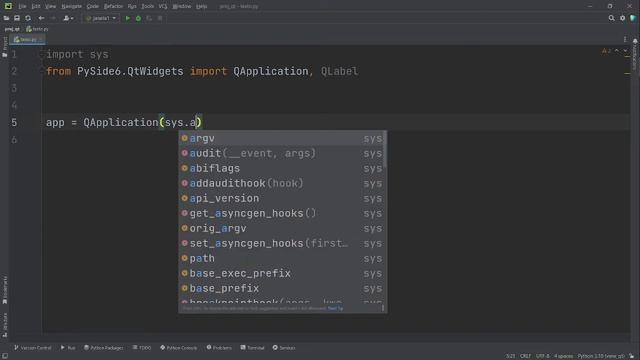Select audit(__event, args) completion suggestion
The image size is (640, 360).
[282, 153]
